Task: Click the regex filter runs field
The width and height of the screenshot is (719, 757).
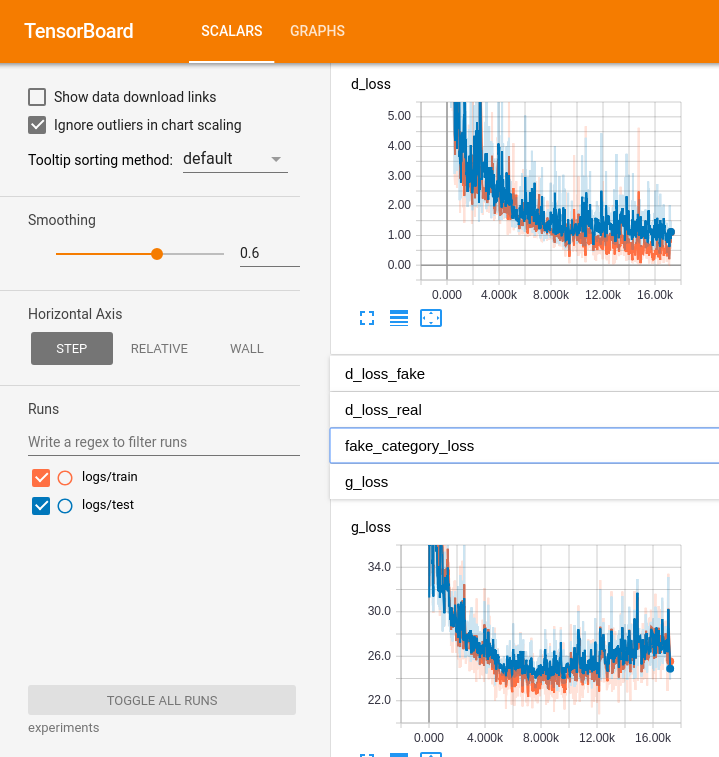Action: click(x=164, y=442)
